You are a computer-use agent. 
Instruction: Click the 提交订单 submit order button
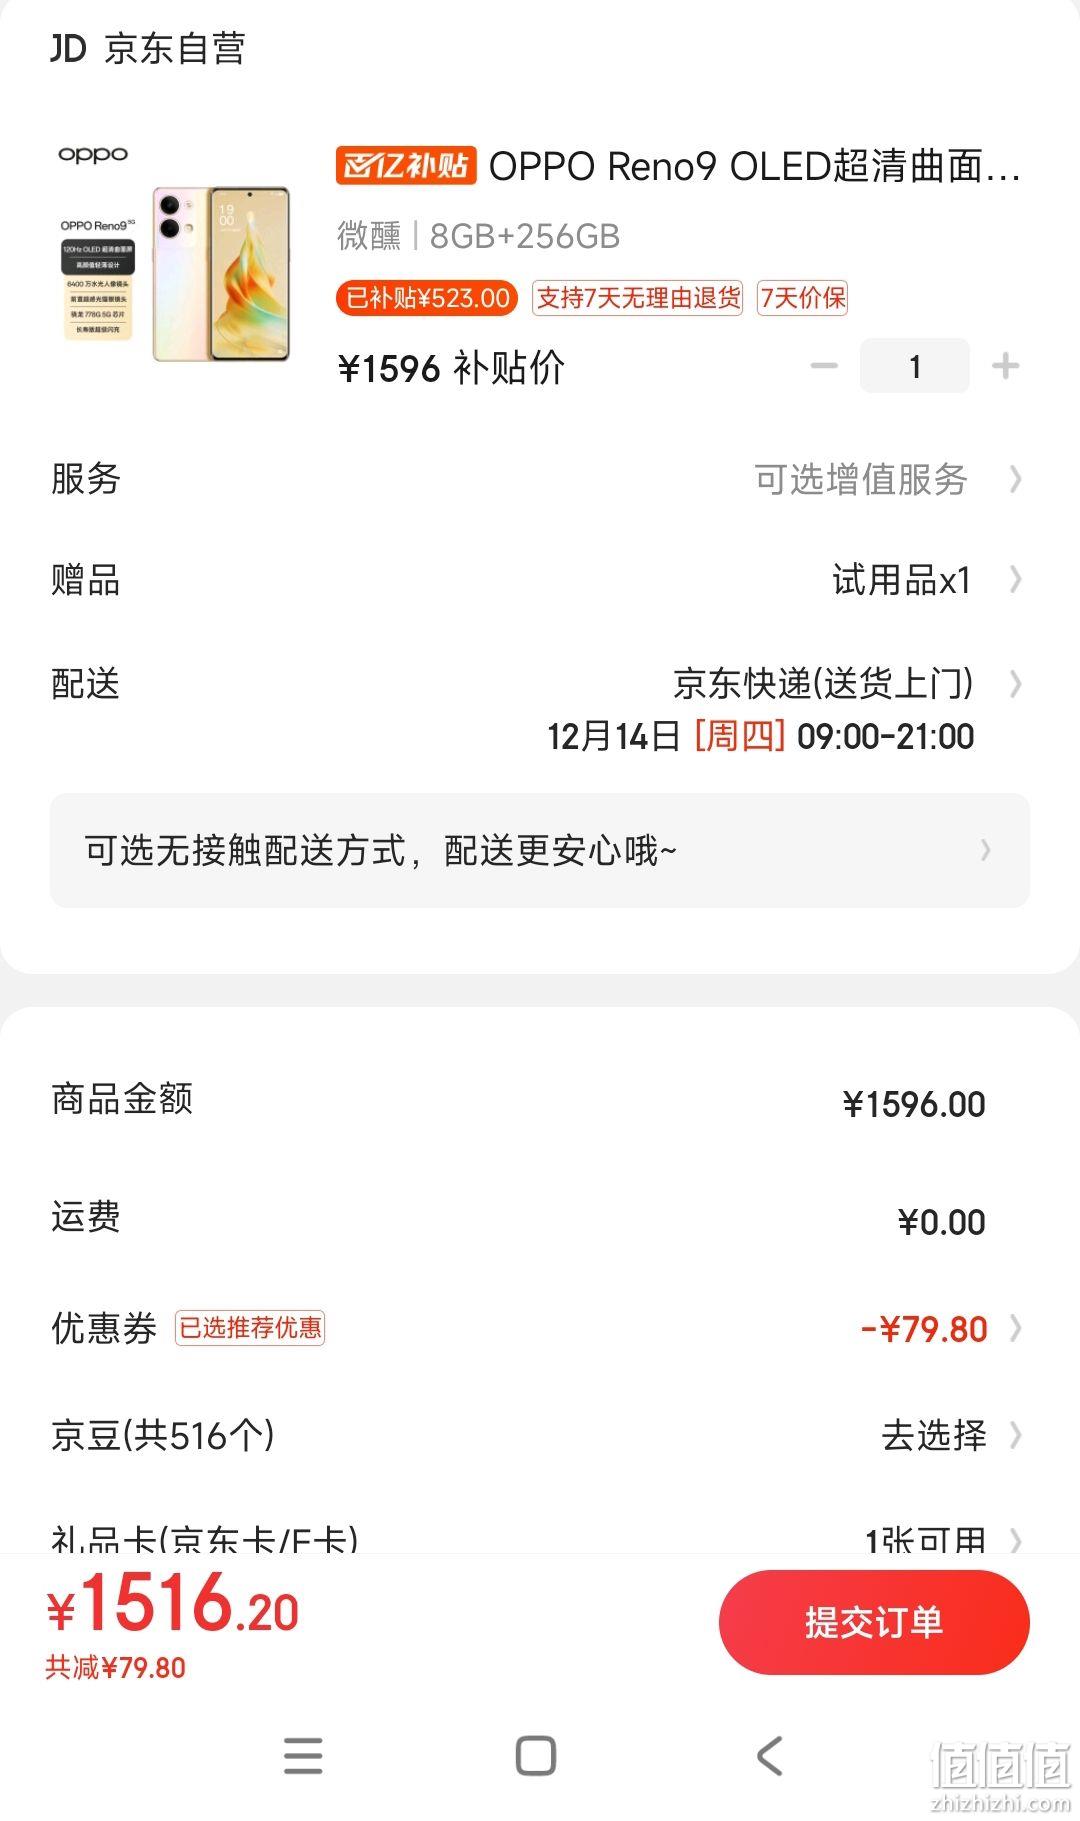click(x=874, y=1622)
